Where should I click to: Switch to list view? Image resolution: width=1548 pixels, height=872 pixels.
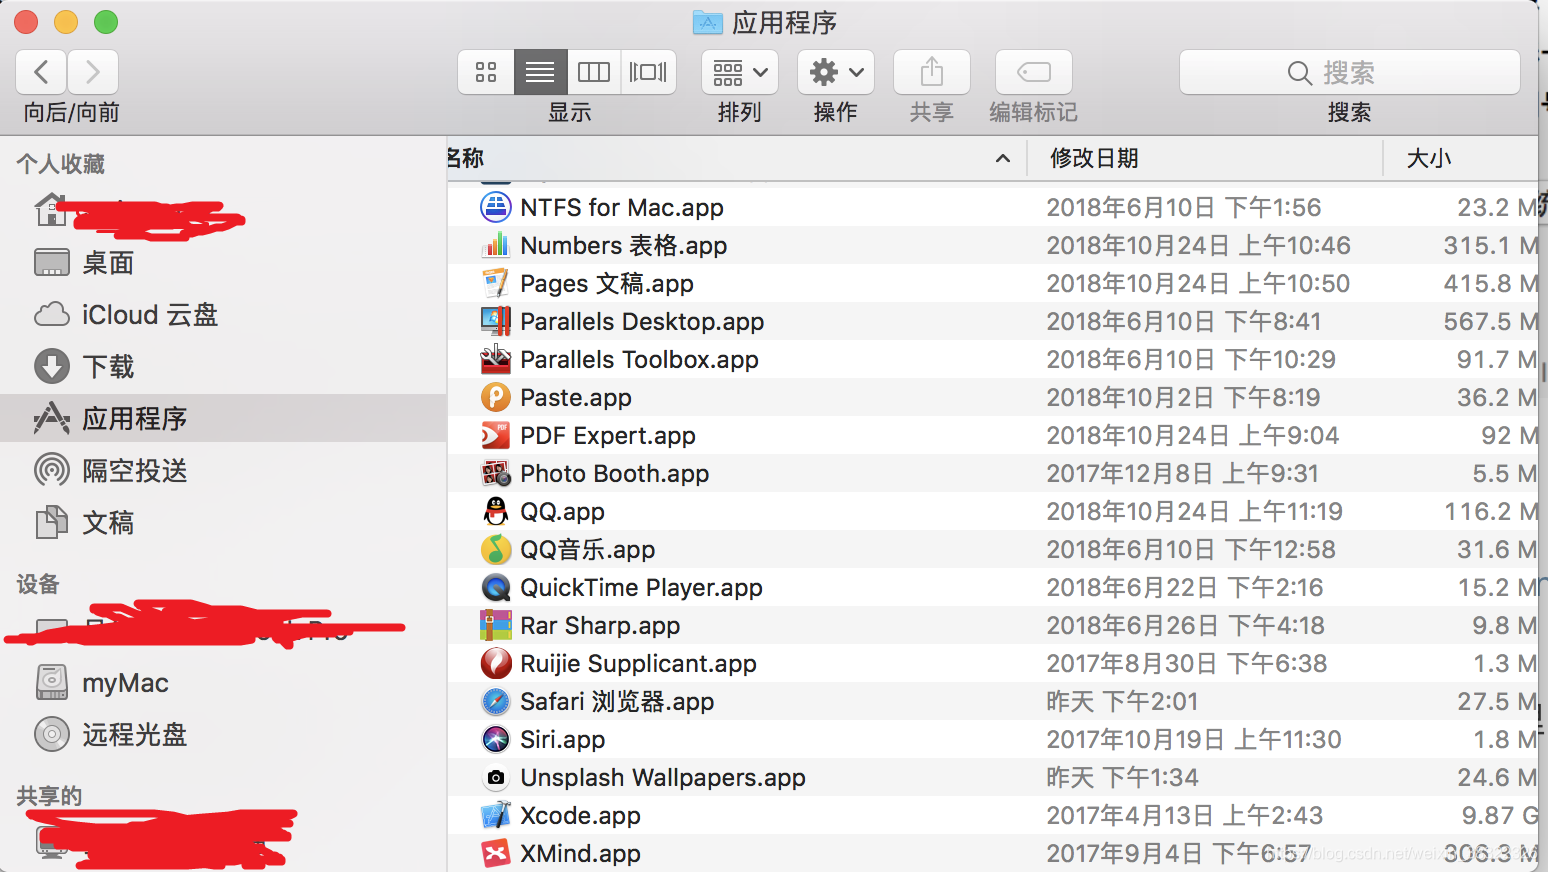coord(540,72)
